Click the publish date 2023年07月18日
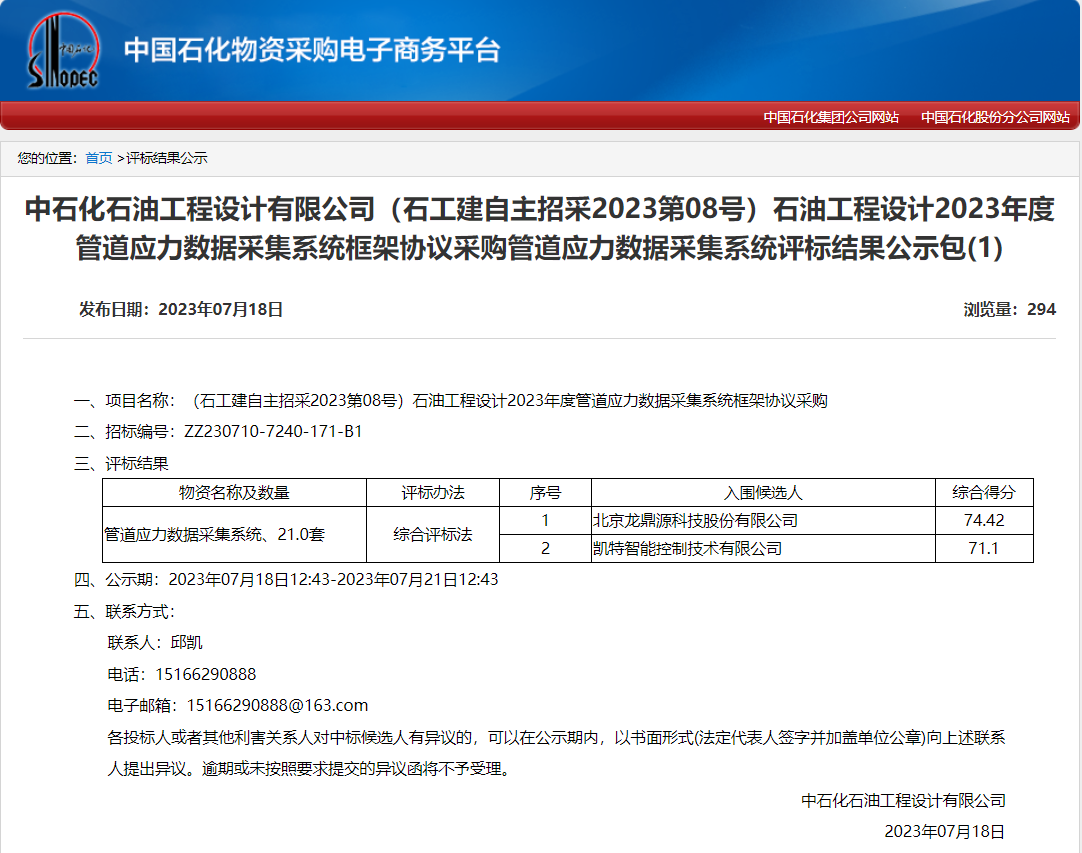 (x=222, y=309)
